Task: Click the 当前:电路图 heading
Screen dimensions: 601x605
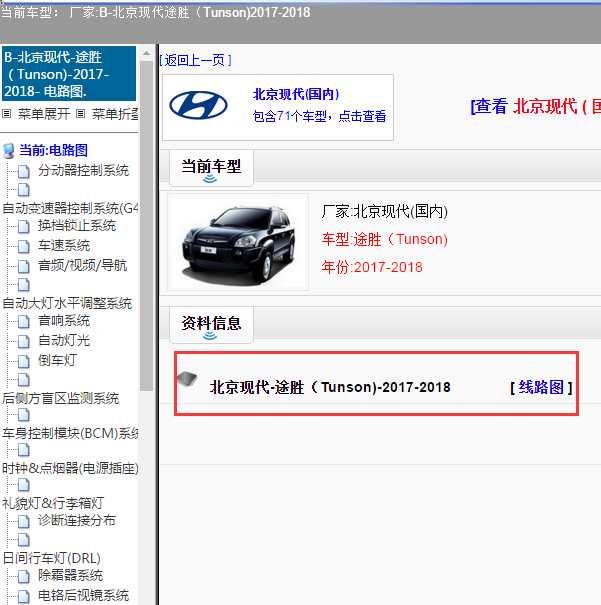Action: (54, 150)
